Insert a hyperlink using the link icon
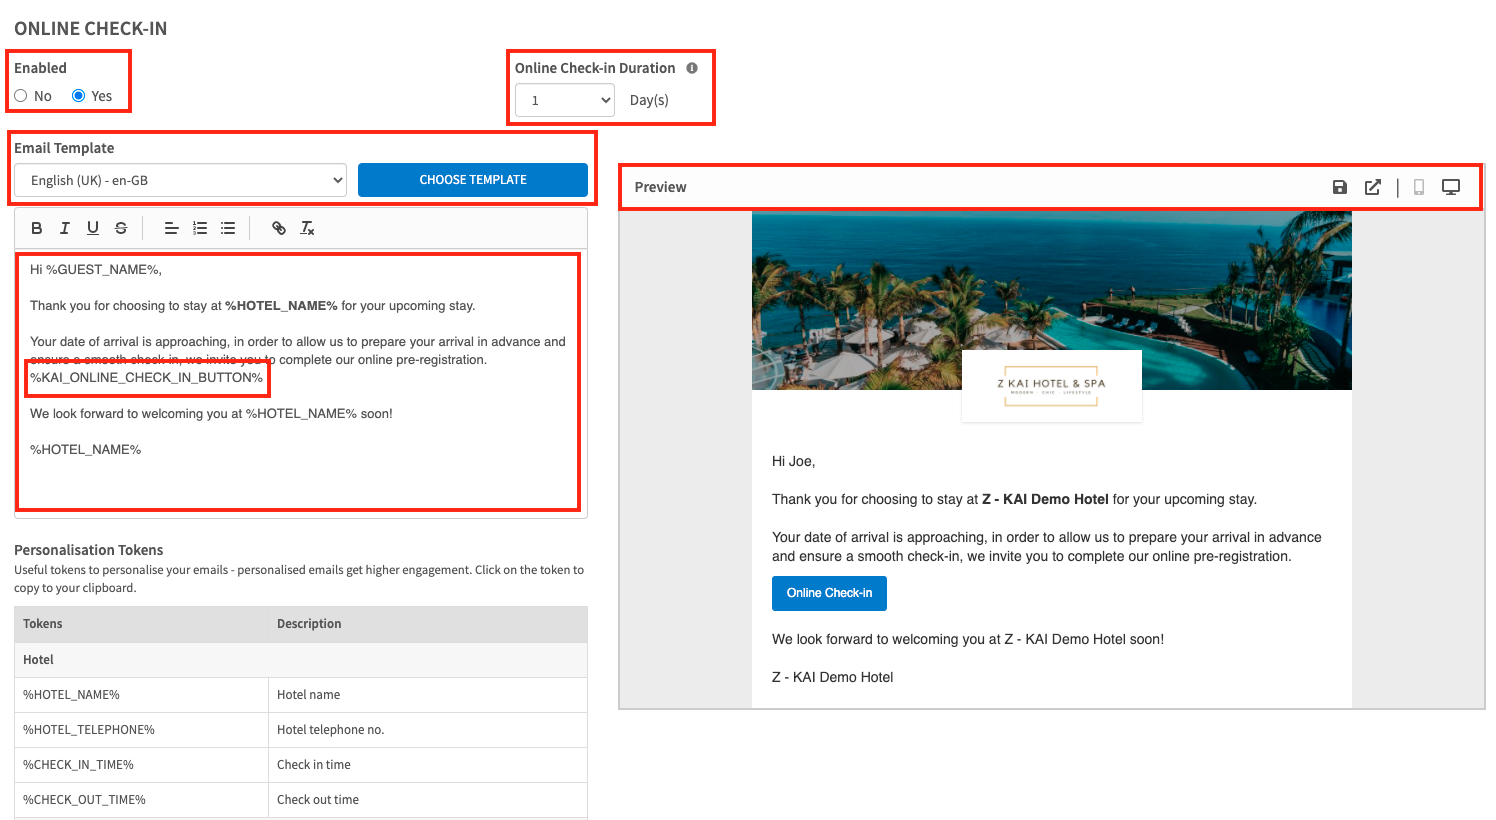This screenshot has width=1496, height=820. pyautogui.click(x=279, y=228)
